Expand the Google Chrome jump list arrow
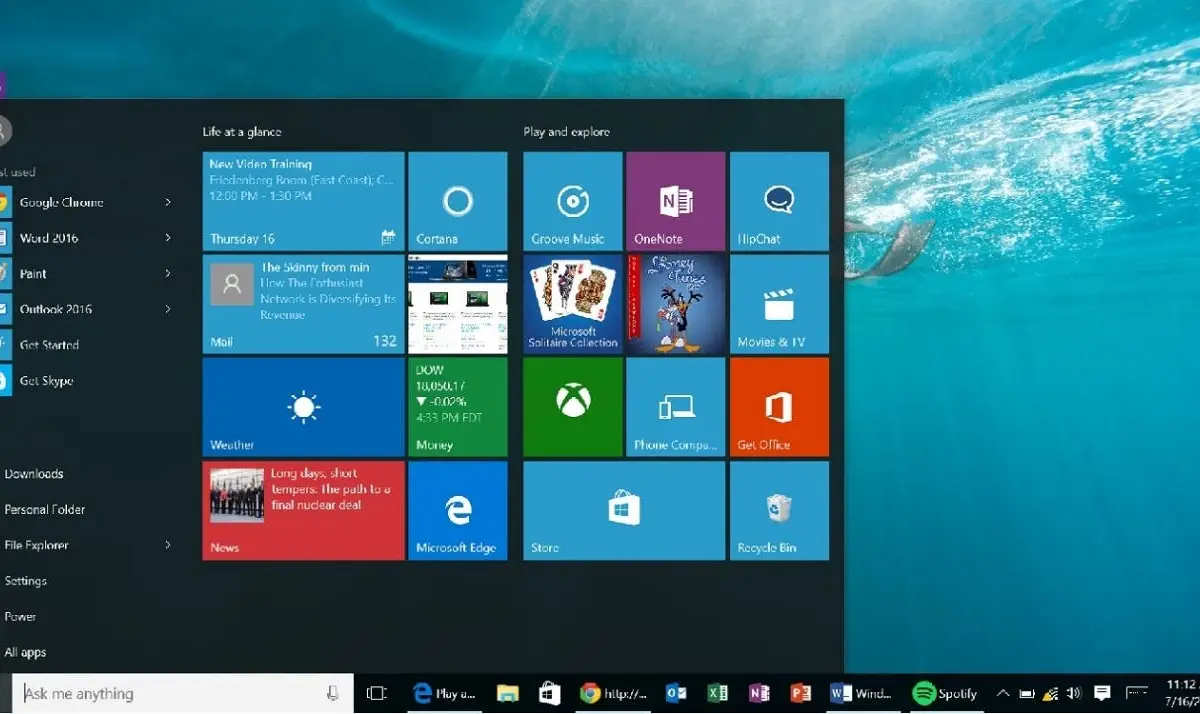The height and width of the screenshot is (714, 1200). (168, 202)
